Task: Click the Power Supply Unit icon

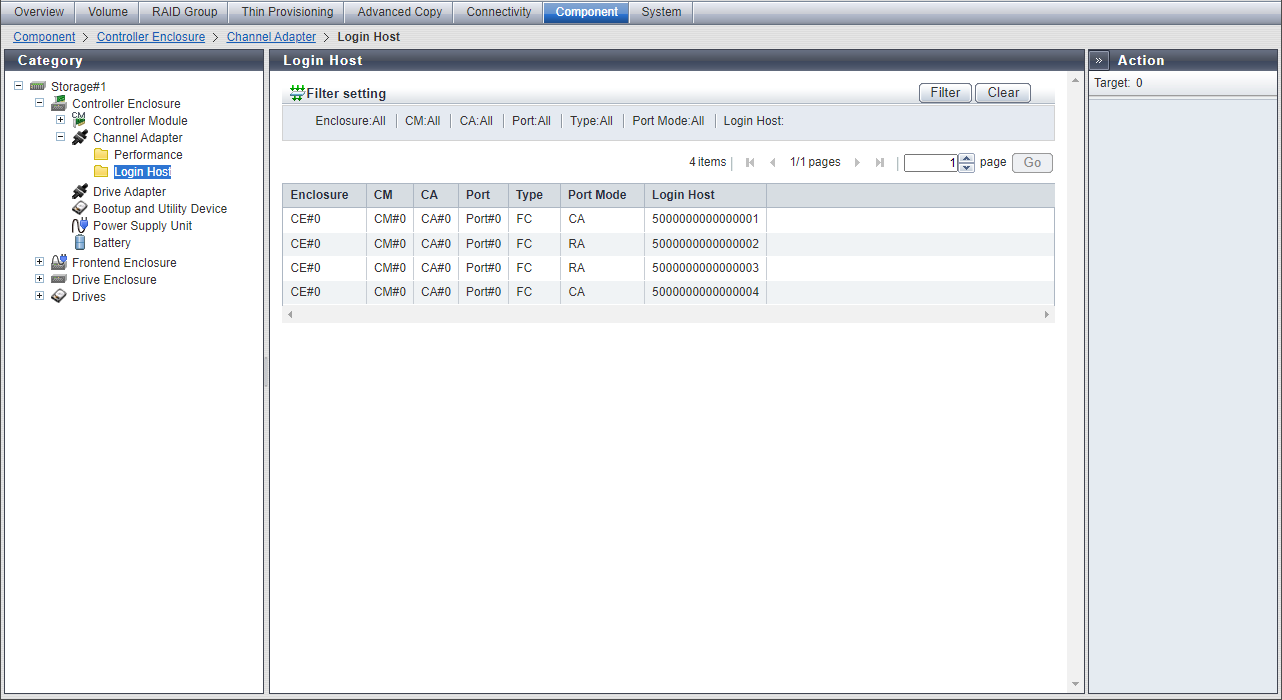Action: pos(80,225)
